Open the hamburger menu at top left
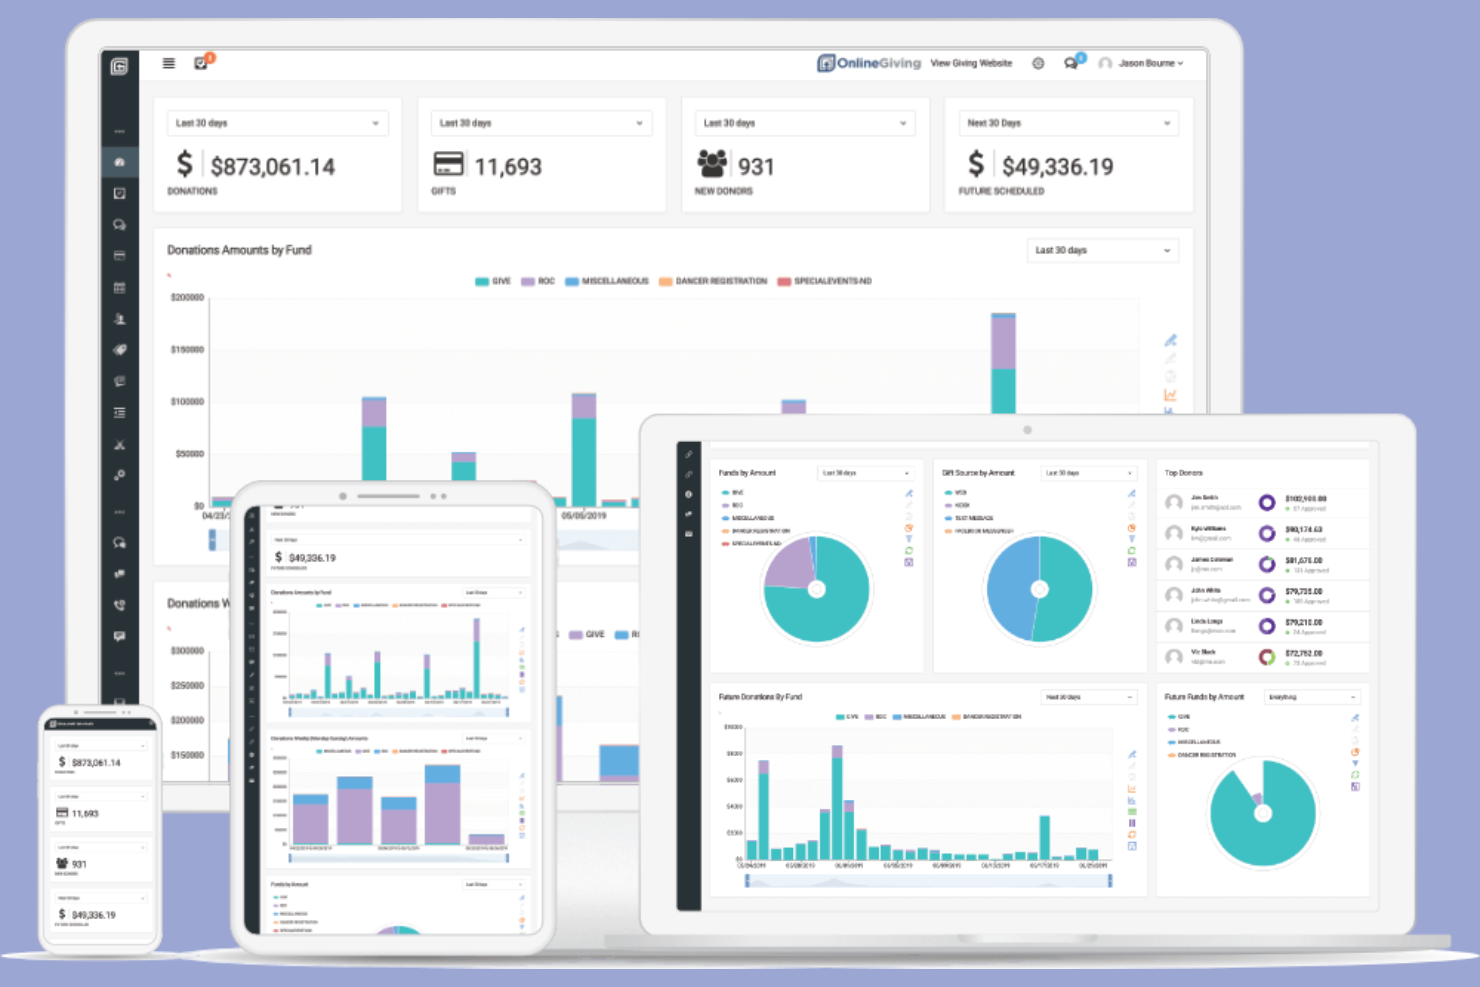This screenshot has height=987, width=1480. tap(168, 62)
